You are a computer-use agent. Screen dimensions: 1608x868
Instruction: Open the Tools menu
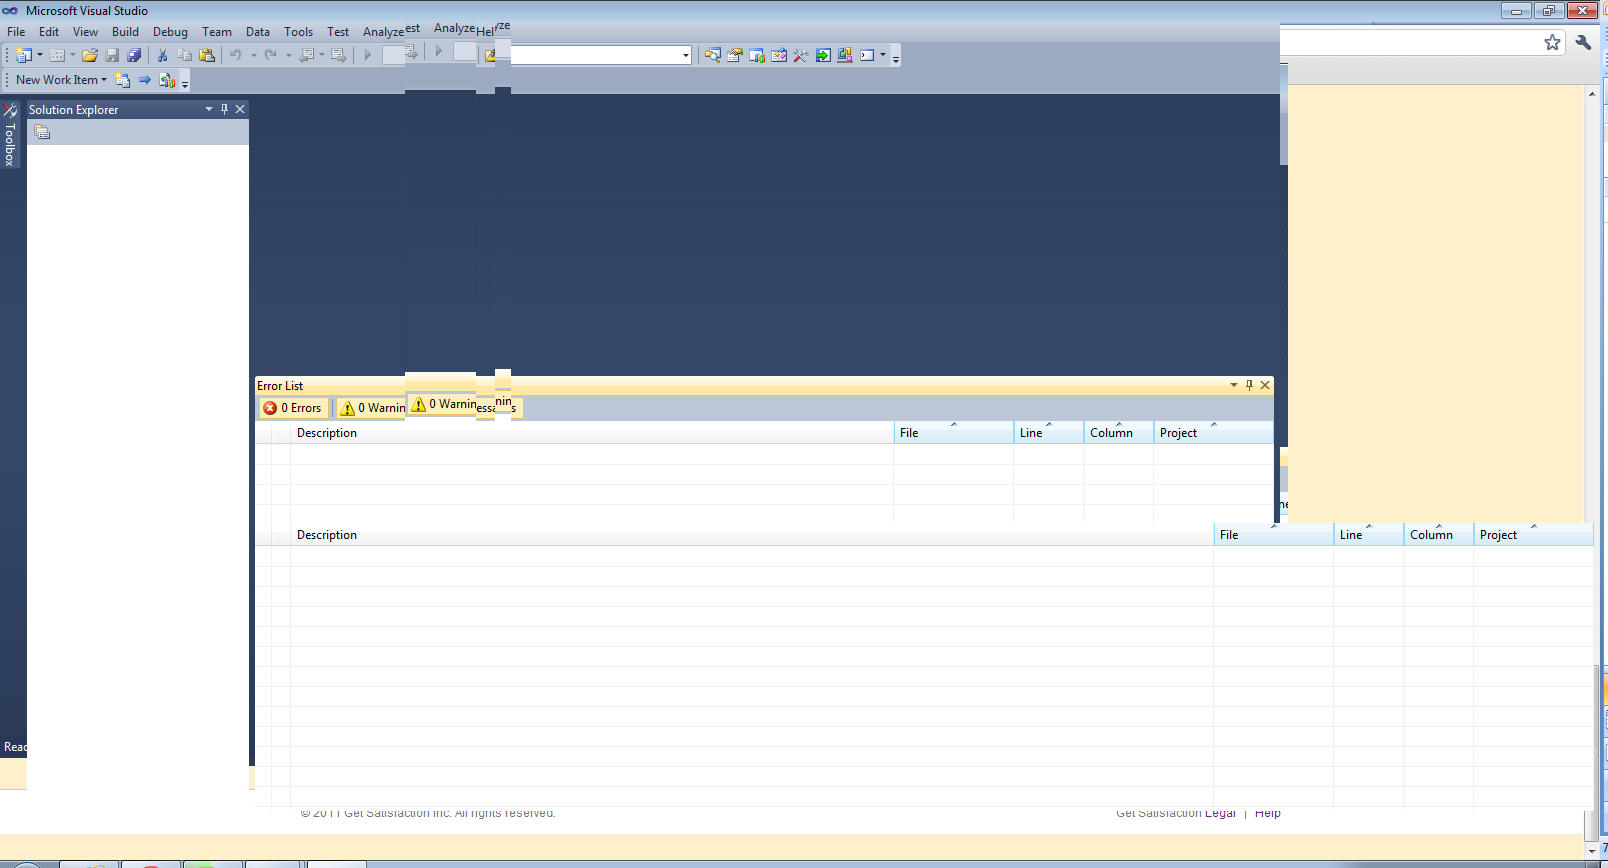tap(298, 32)
